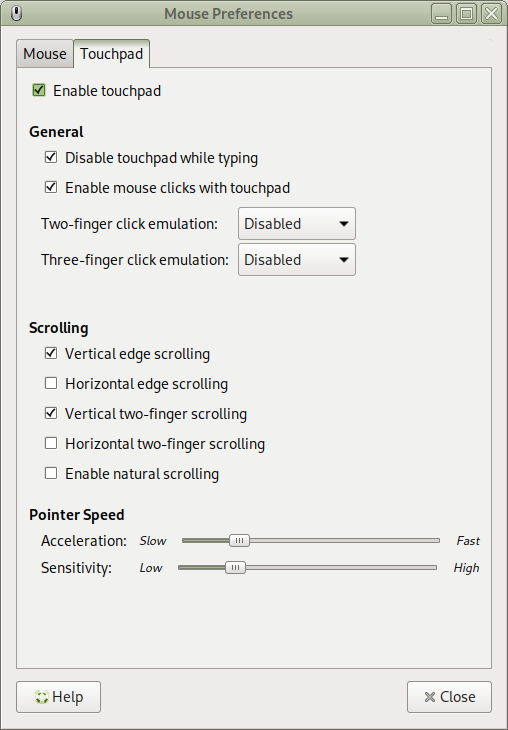Uncheck the Enable touchpad checkbox
Screen dimensions: 508x730
(x=39, y=90)
